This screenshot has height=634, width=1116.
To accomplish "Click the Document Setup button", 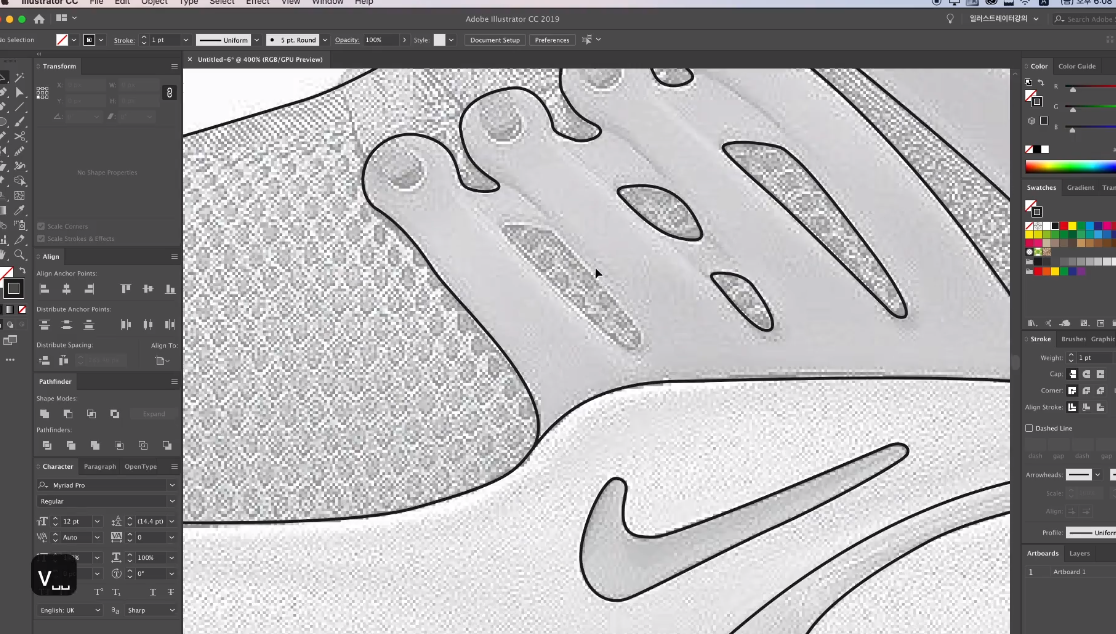I will coord(495,40).
